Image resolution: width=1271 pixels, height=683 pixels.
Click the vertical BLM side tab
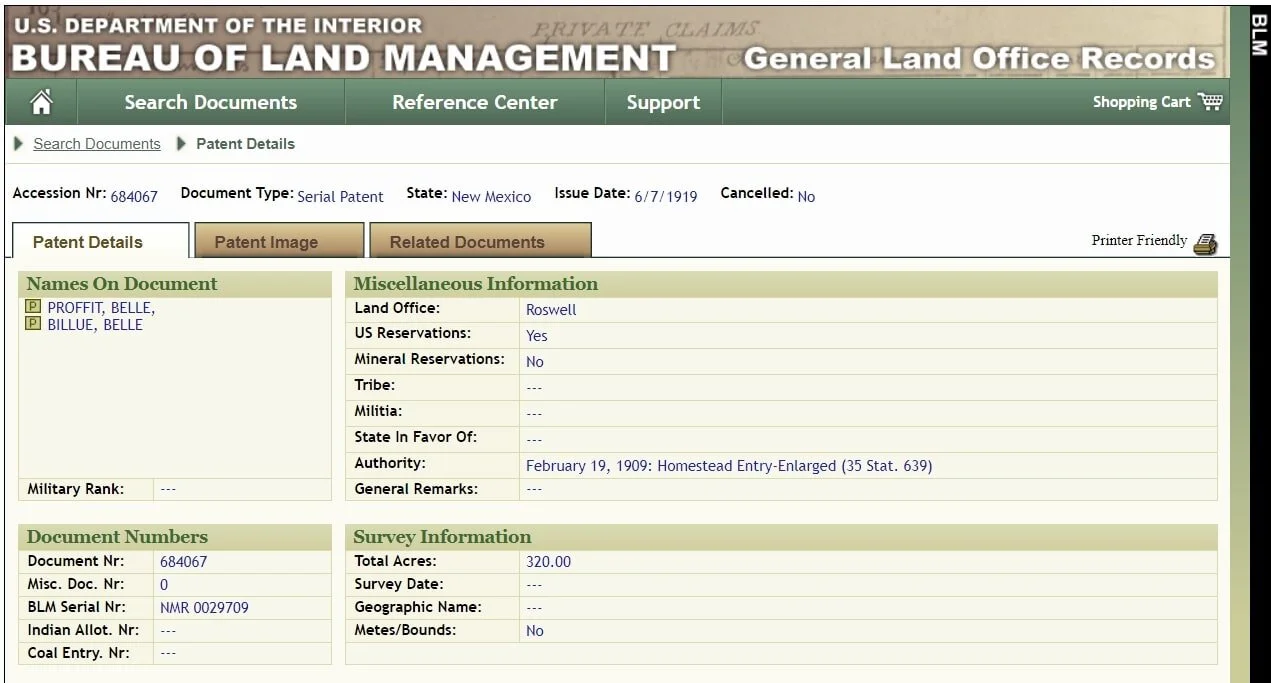point(1259,35)
